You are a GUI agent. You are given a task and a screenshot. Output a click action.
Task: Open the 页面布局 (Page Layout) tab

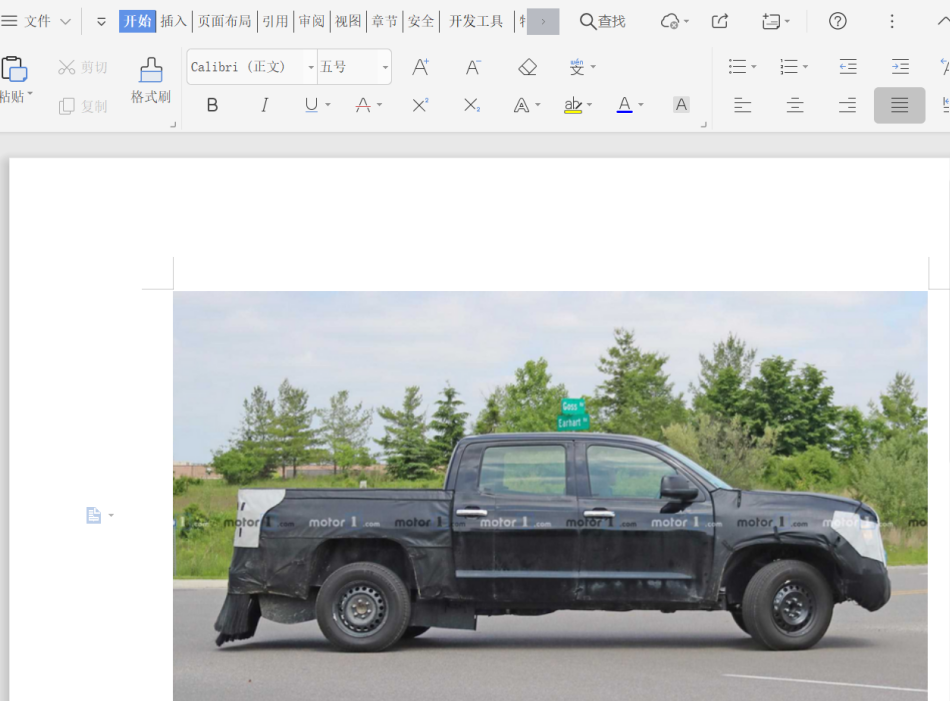point(224,21)
